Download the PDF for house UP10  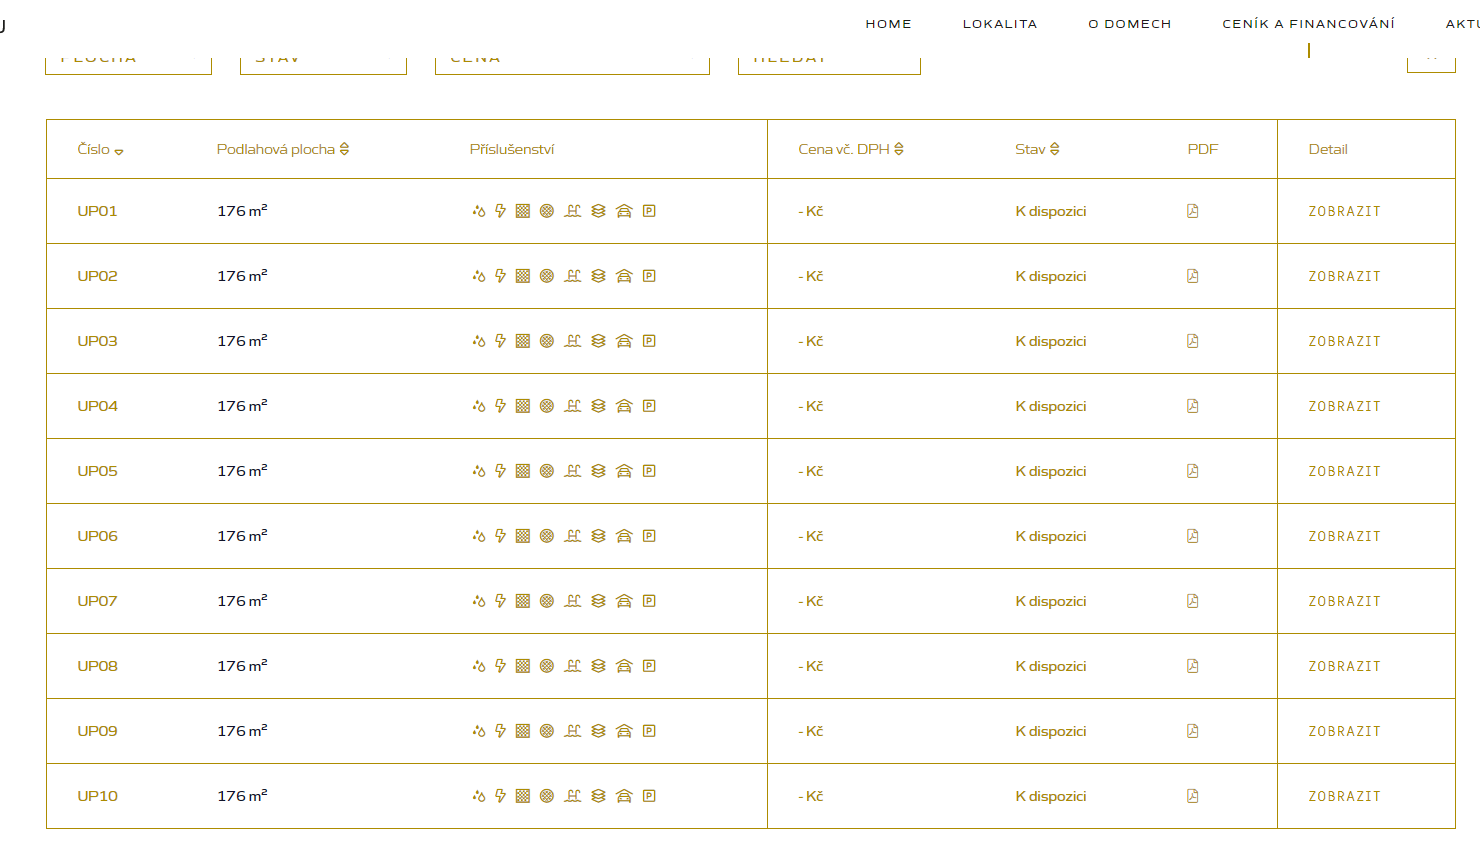point(1192,796)
